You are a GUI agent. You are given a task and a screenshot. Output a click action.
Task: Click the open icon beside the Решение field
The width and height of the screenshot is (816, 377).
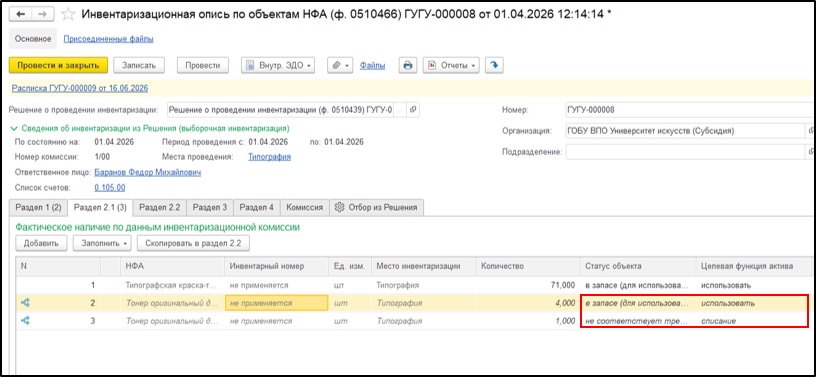413,110
